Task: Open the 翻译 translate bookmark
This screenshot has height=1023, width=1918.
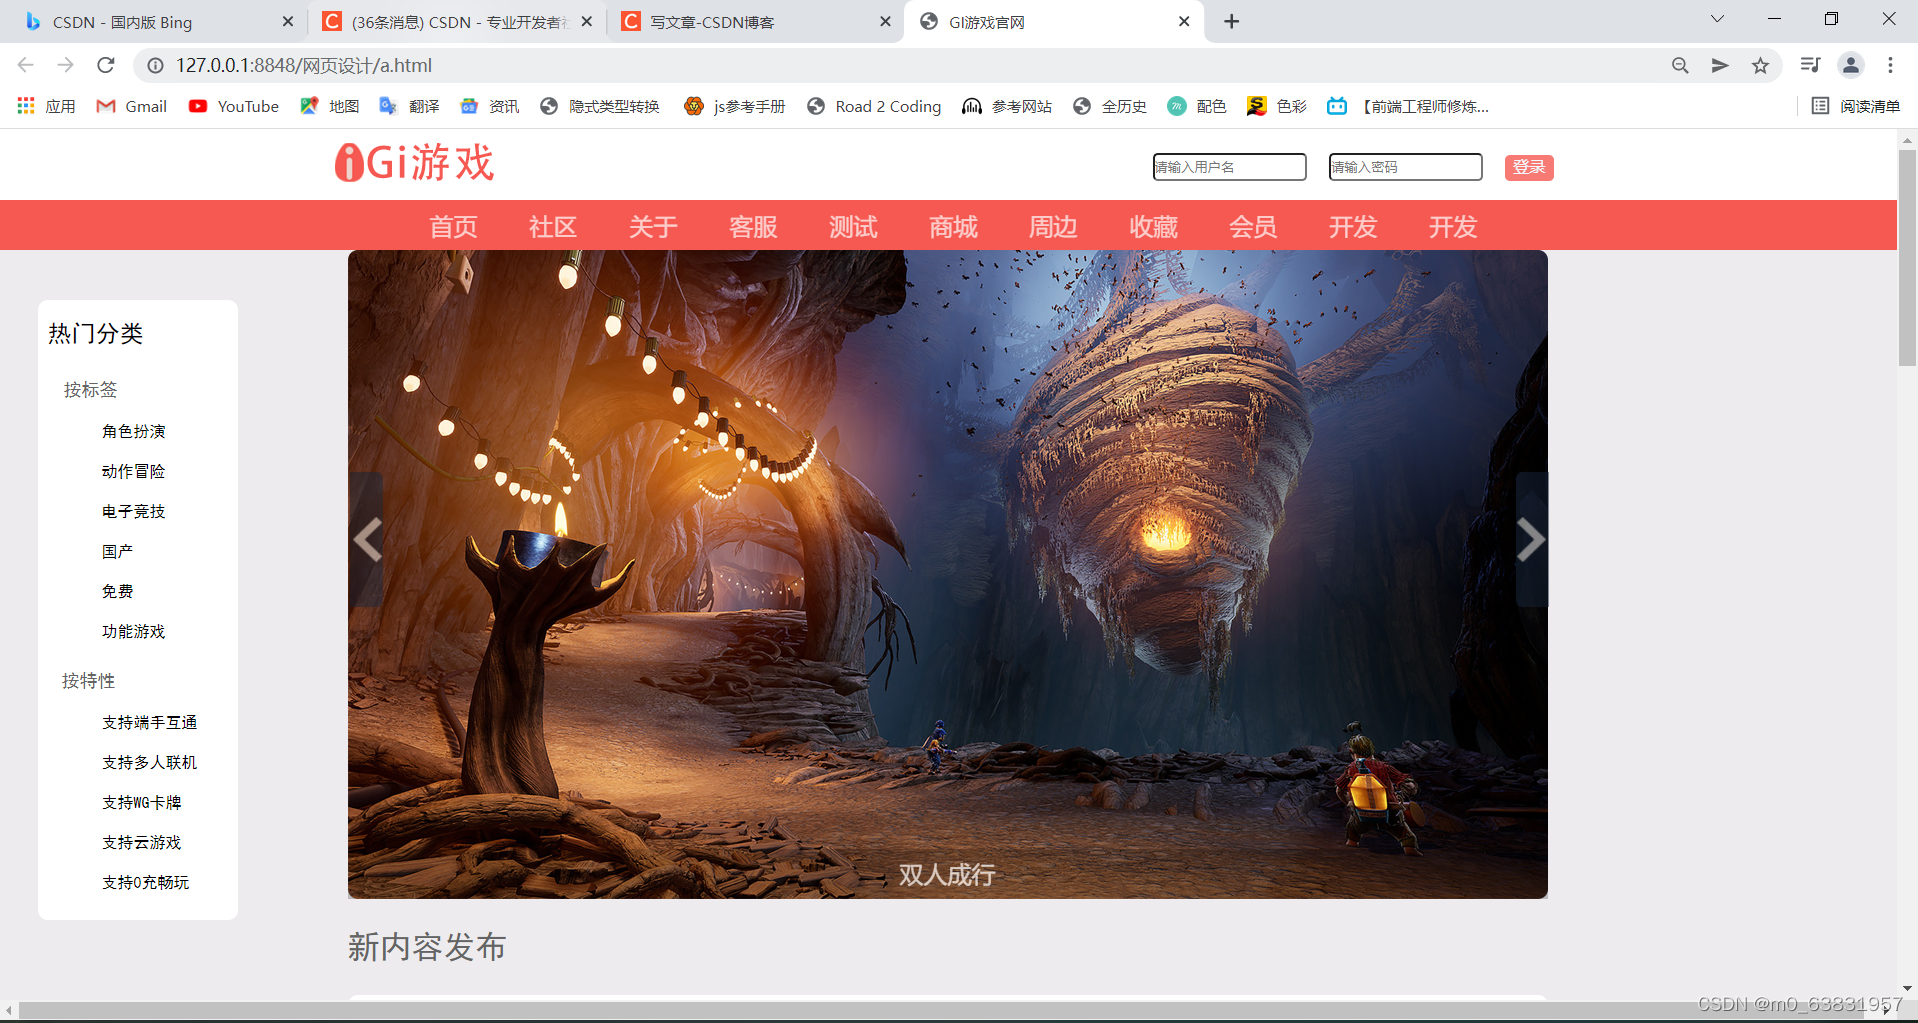Action: [x=410, y=106]
